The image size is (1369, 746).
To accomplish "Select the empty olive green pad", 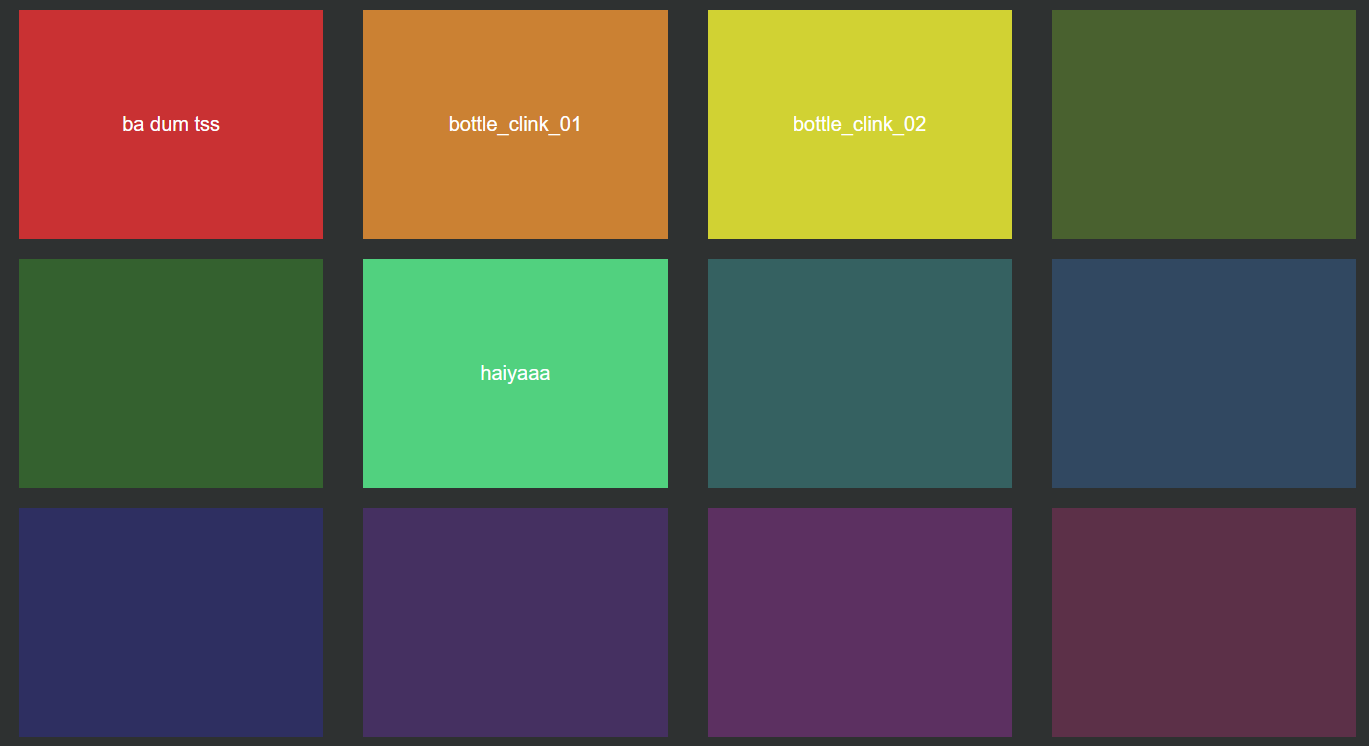I will click(1204, 124).
